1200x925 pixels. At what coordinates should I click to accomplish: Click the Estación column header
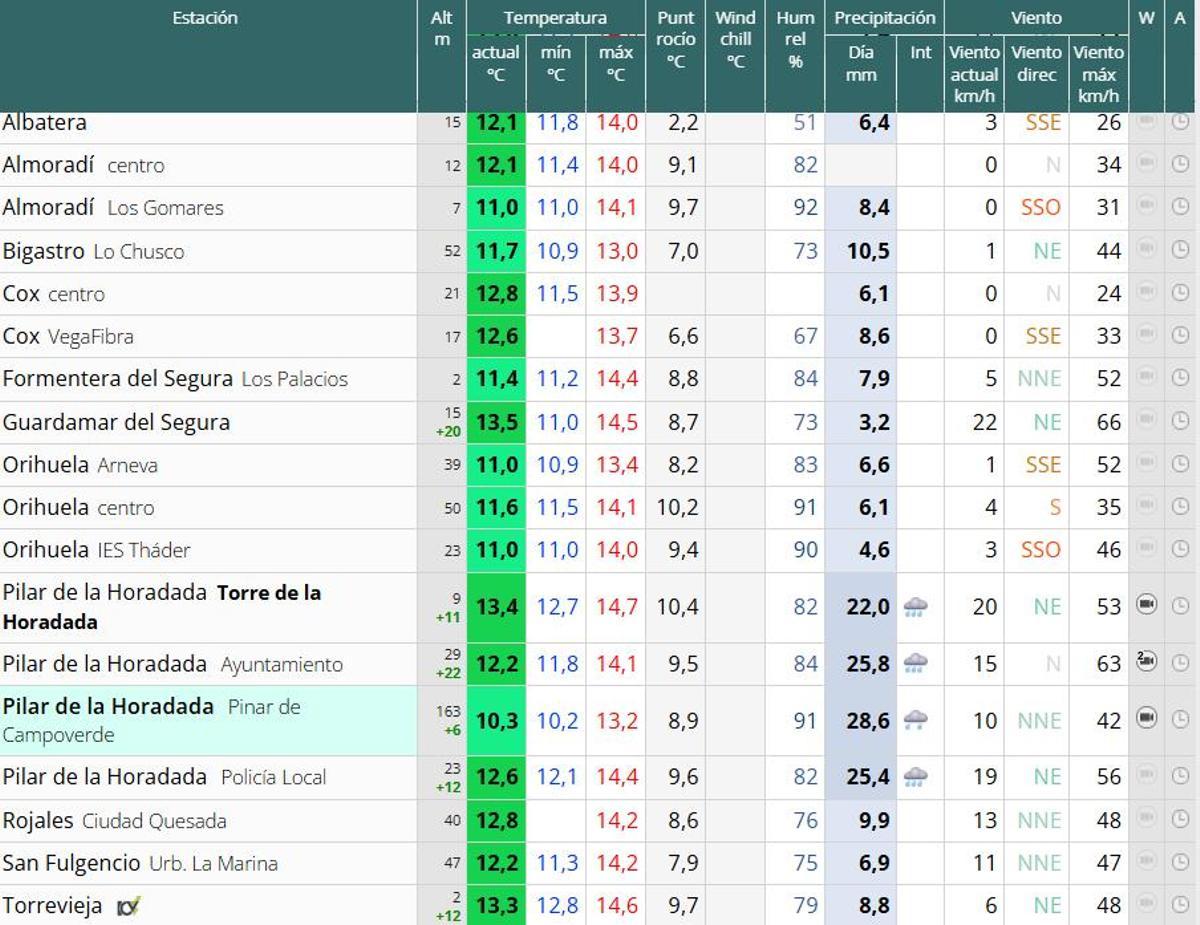point(205,17)
